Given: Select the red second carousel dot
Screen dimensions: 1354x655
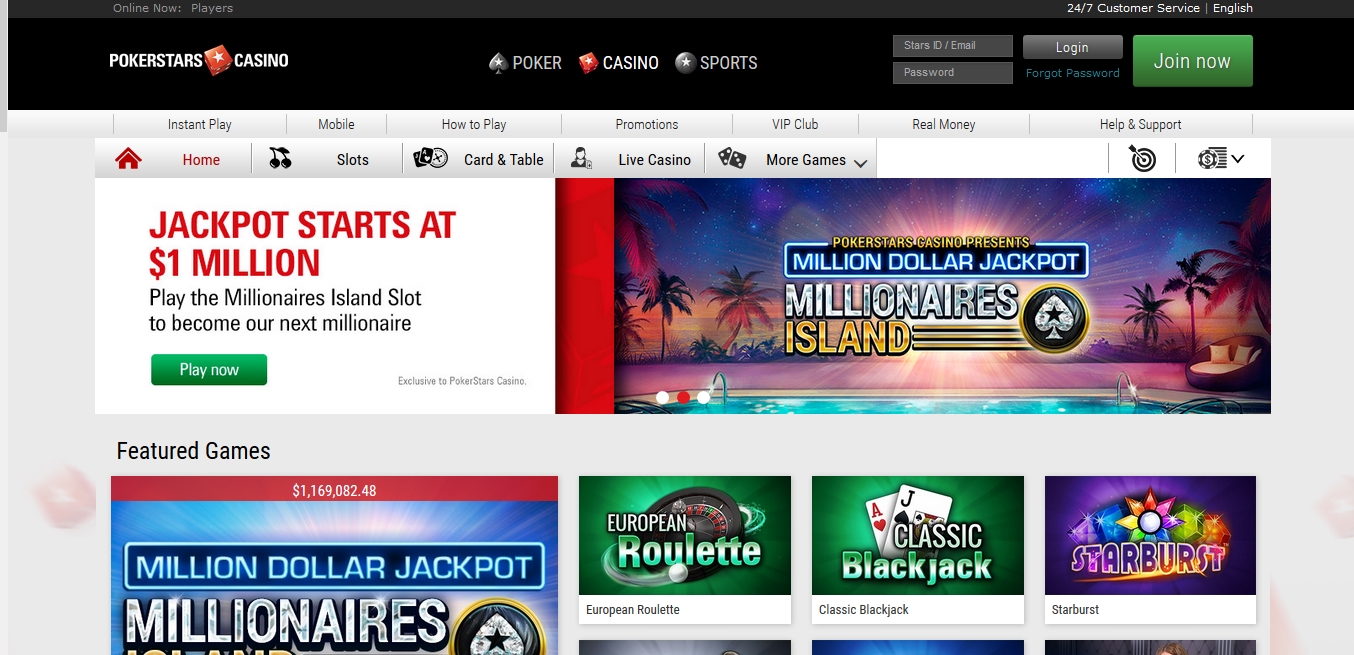Looking at the screenshot, I should tap(683, 397).
